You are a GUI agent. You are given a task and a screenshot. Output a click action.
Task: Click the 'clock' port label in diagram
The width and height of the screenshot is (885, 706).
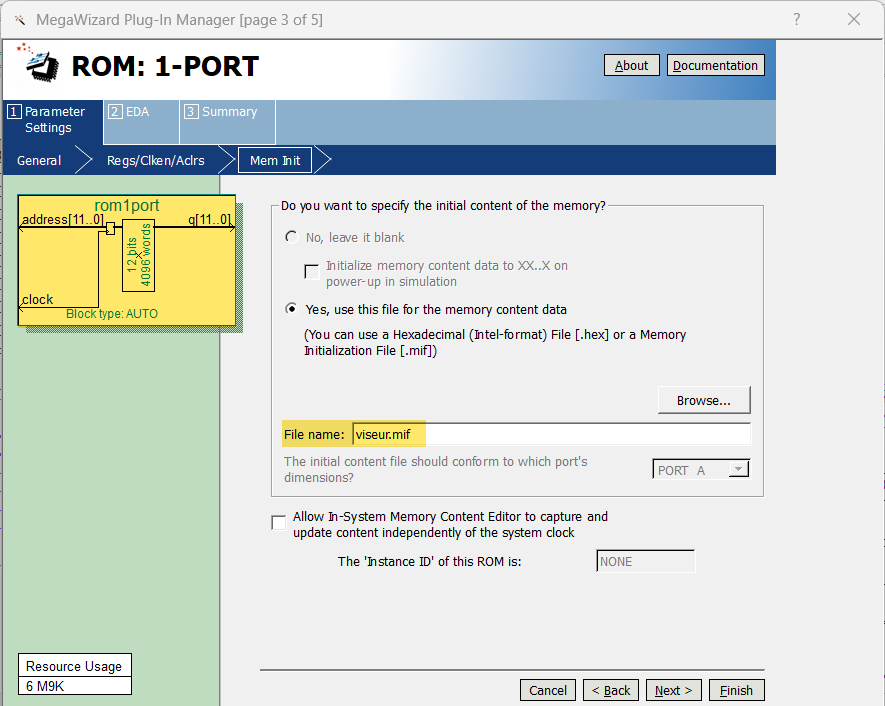(37, 300)
